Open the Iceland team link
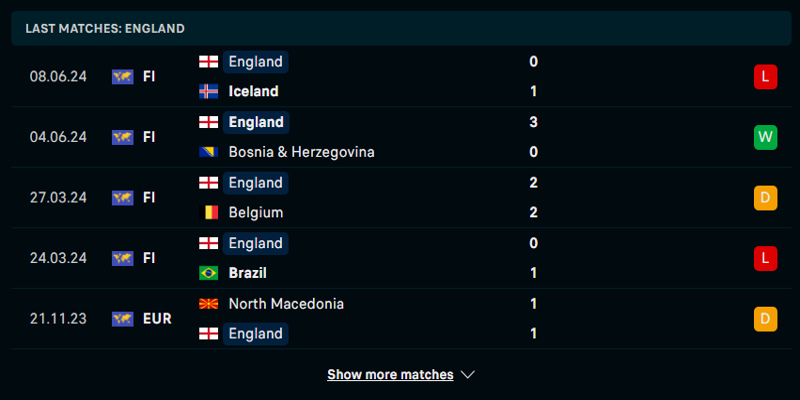 point(253,92)
